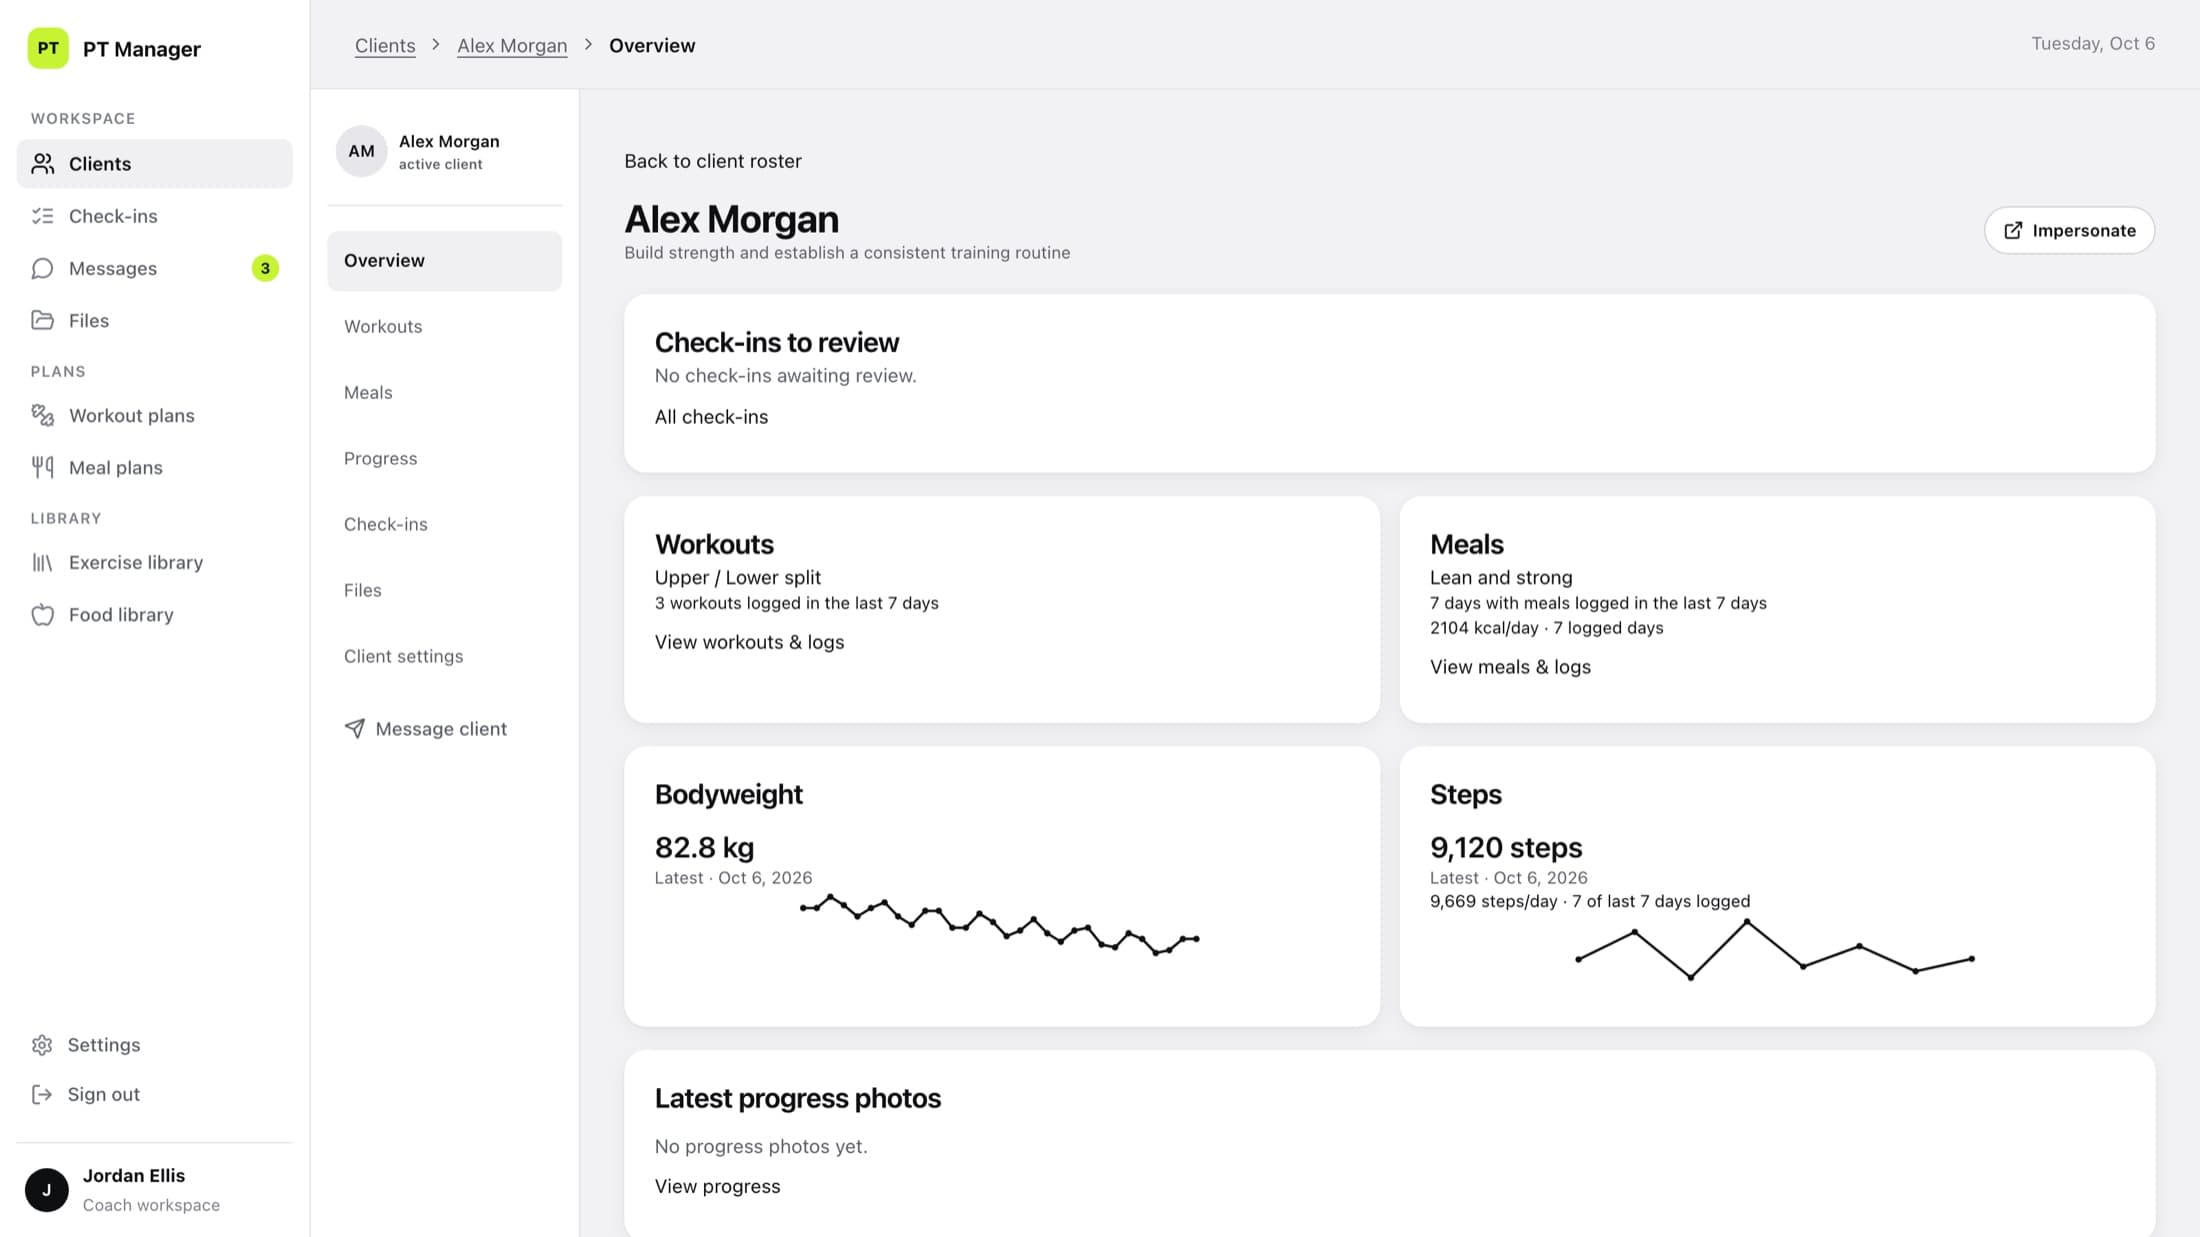
Task: Click the Files folder icon in the workspace sidebar
Action: pyautogui.click(x=42, y=320)
